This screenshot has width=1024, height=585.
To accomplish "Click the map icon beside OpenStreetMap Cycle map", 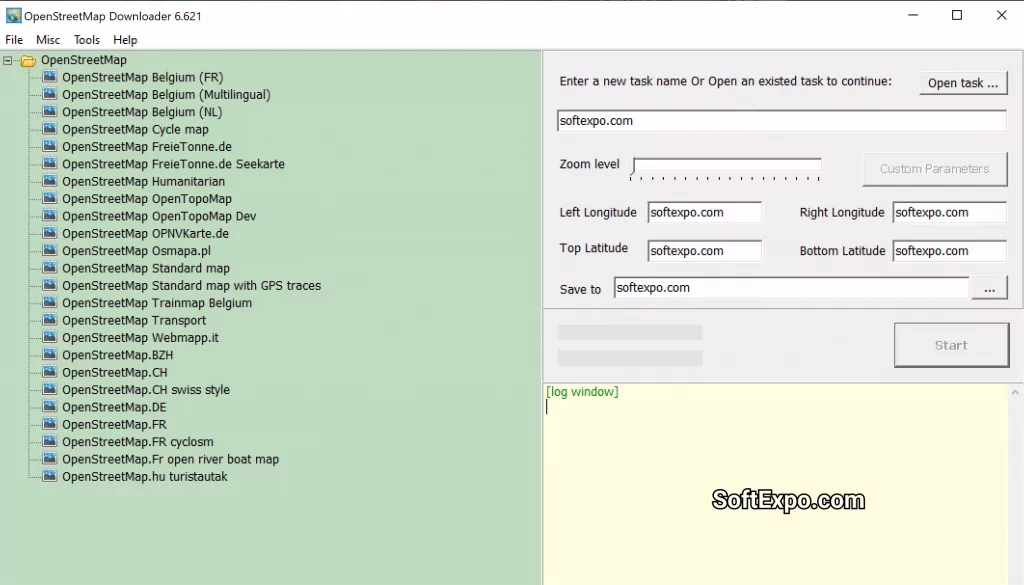I will [x=49, y=129].
